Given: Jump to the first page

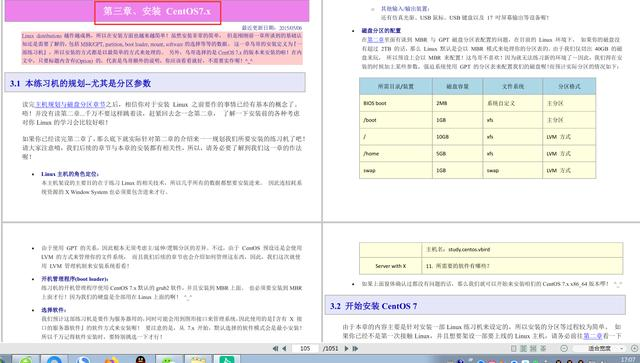Looking at the screenshot, I should [x=275, y=348].
